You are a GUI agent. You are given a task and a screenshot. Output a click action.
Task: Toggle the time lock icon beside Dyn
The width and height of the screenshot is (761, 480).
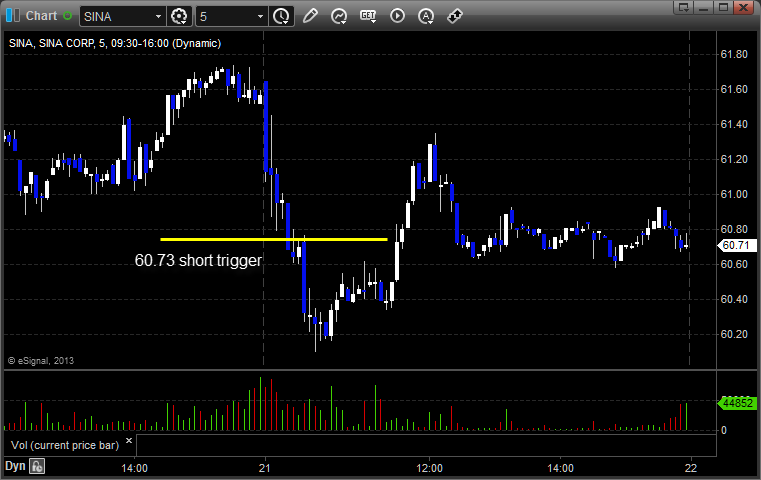pyautogui.click(x=37, y=466)
